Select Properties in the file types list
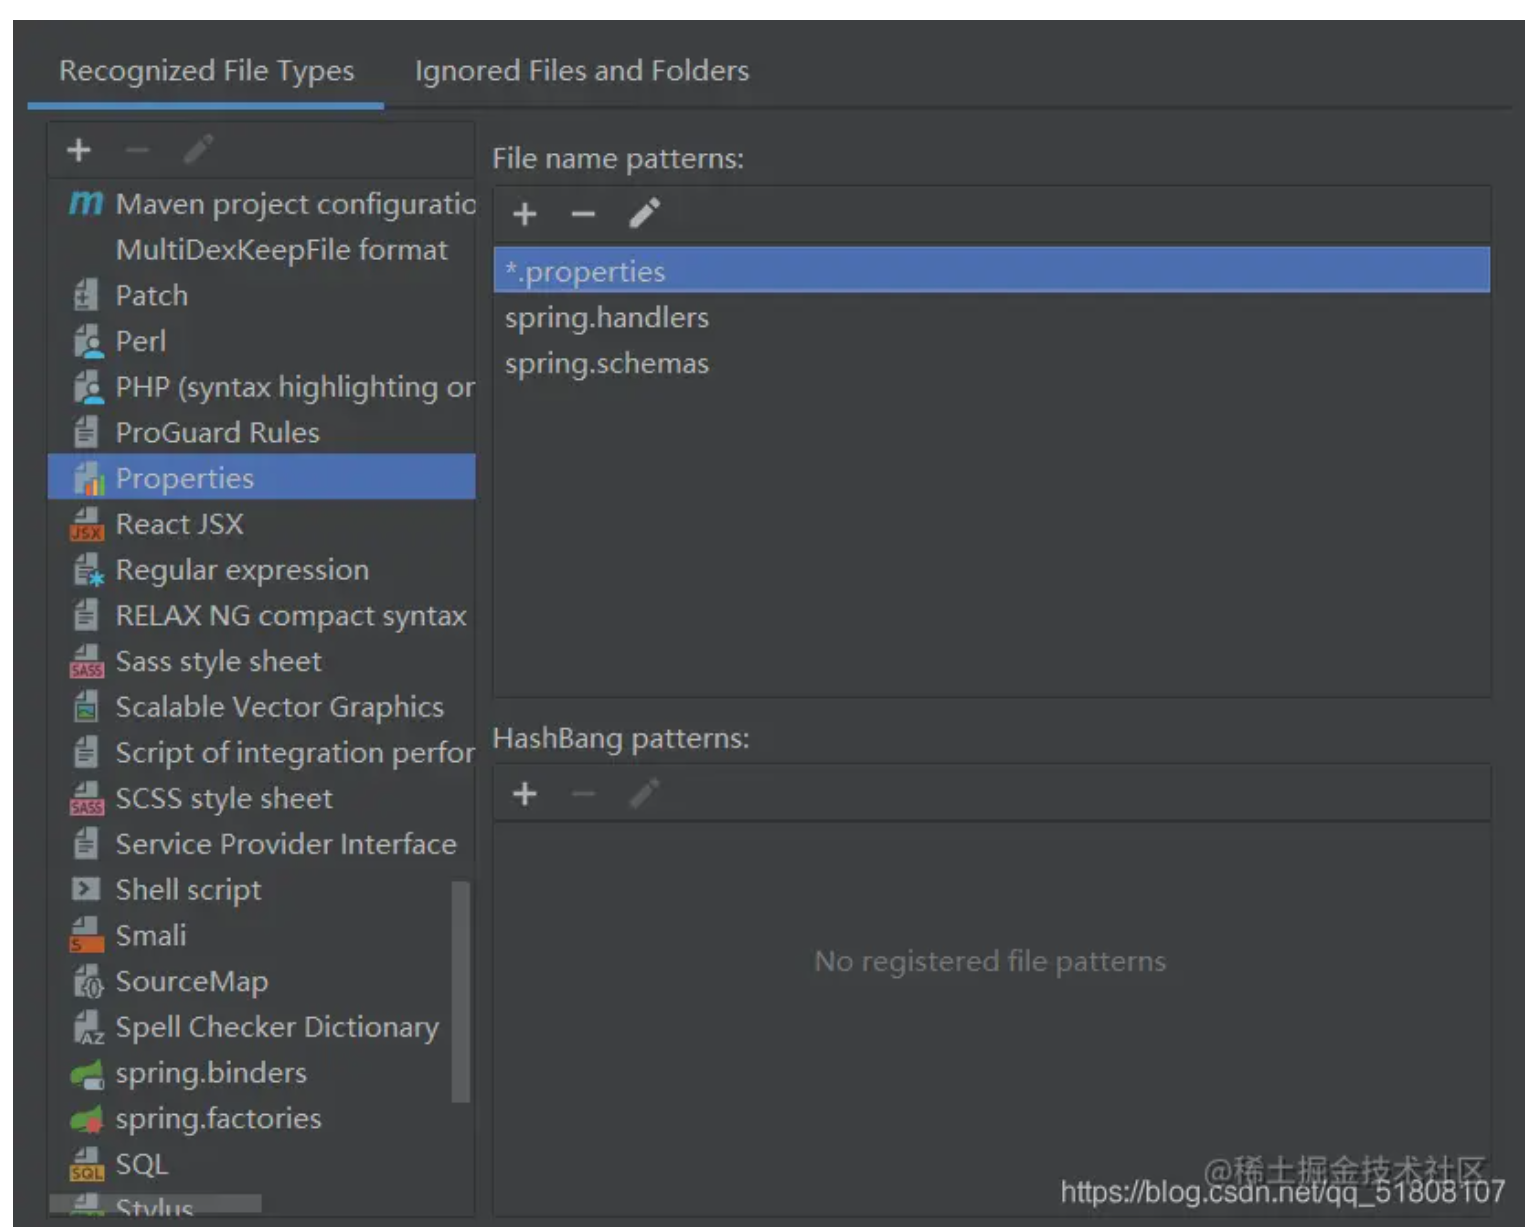1530x1232 pixels. (x=185, y=478)
